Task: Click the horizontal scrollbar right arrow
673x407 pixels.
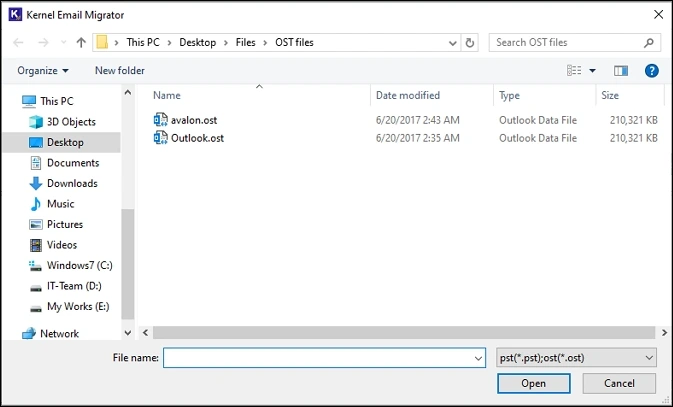Action: click(x=664, y=333)
